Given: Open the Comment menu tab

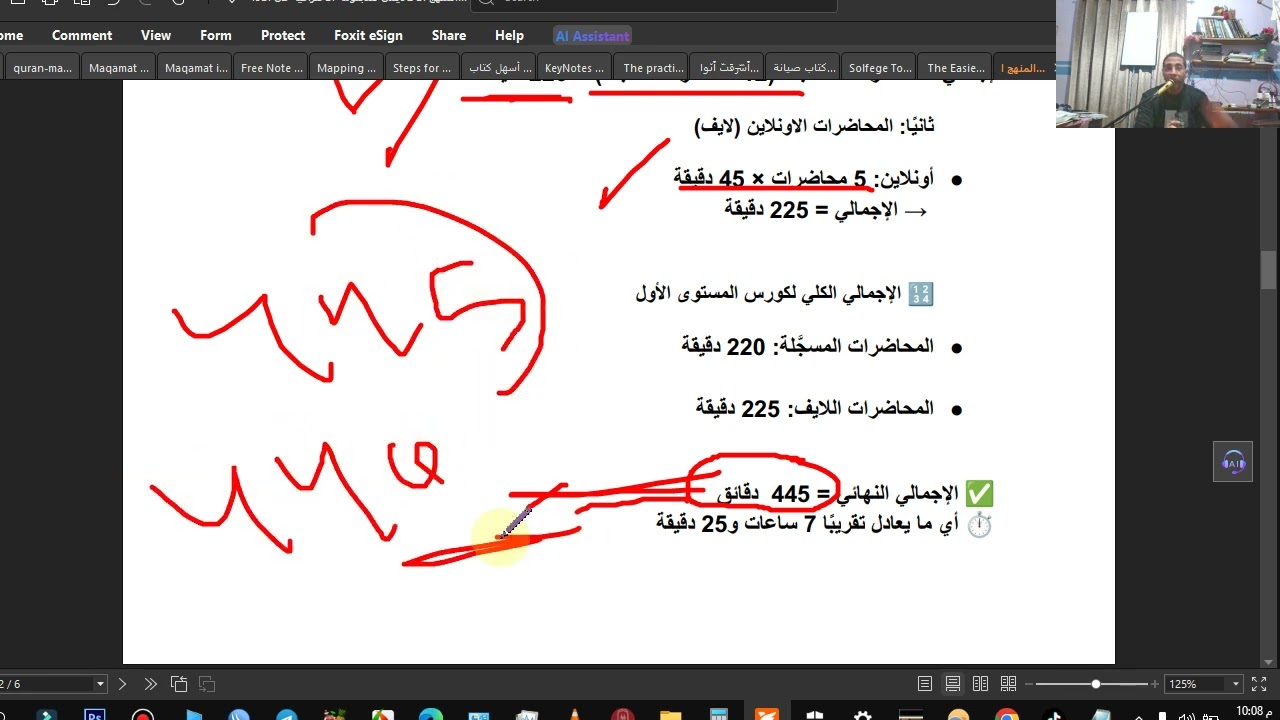Looking at the screenshot, I should tap(82, 35).
